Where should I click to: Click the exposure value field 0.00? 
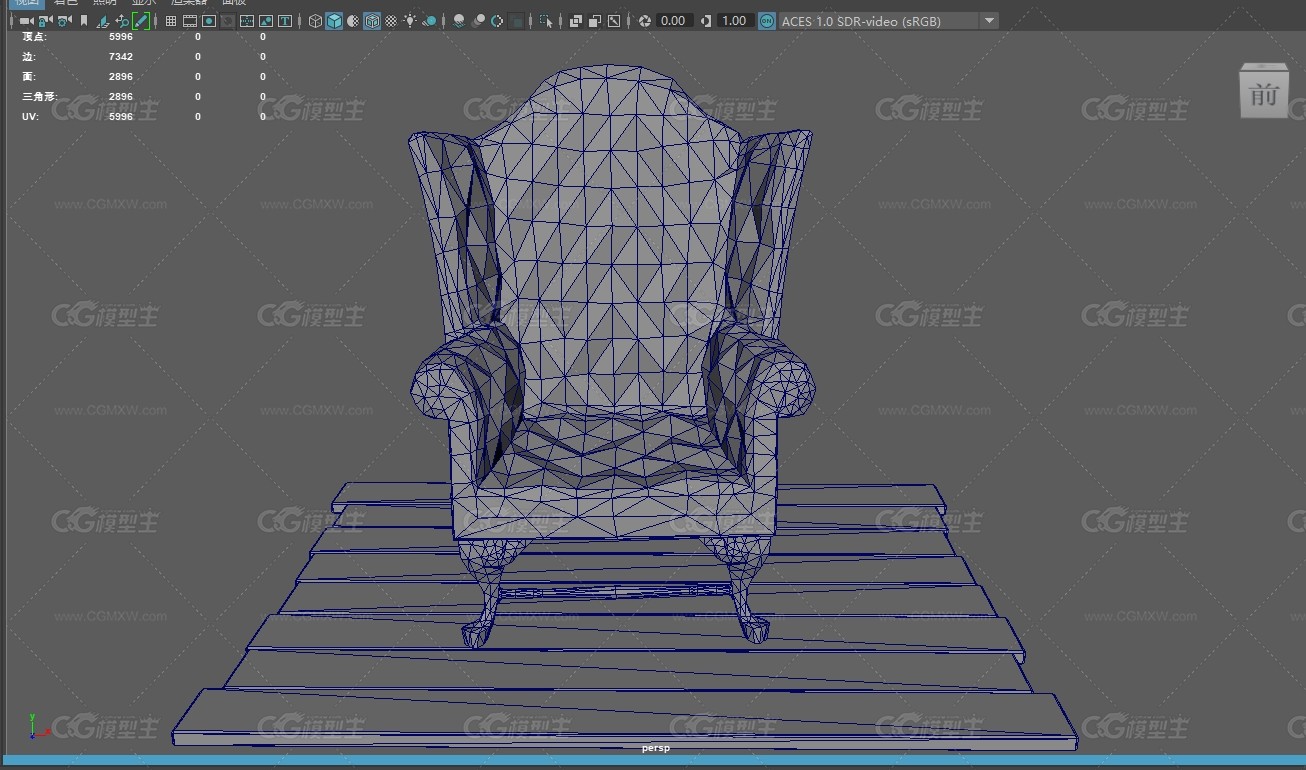coord(674,20)
